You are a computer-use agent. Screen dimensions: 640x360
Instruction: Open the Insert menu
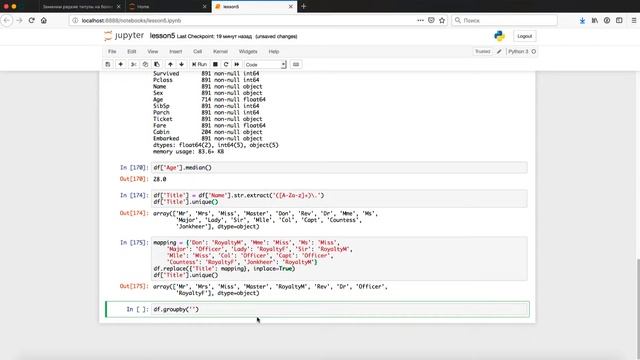(176, 51)
